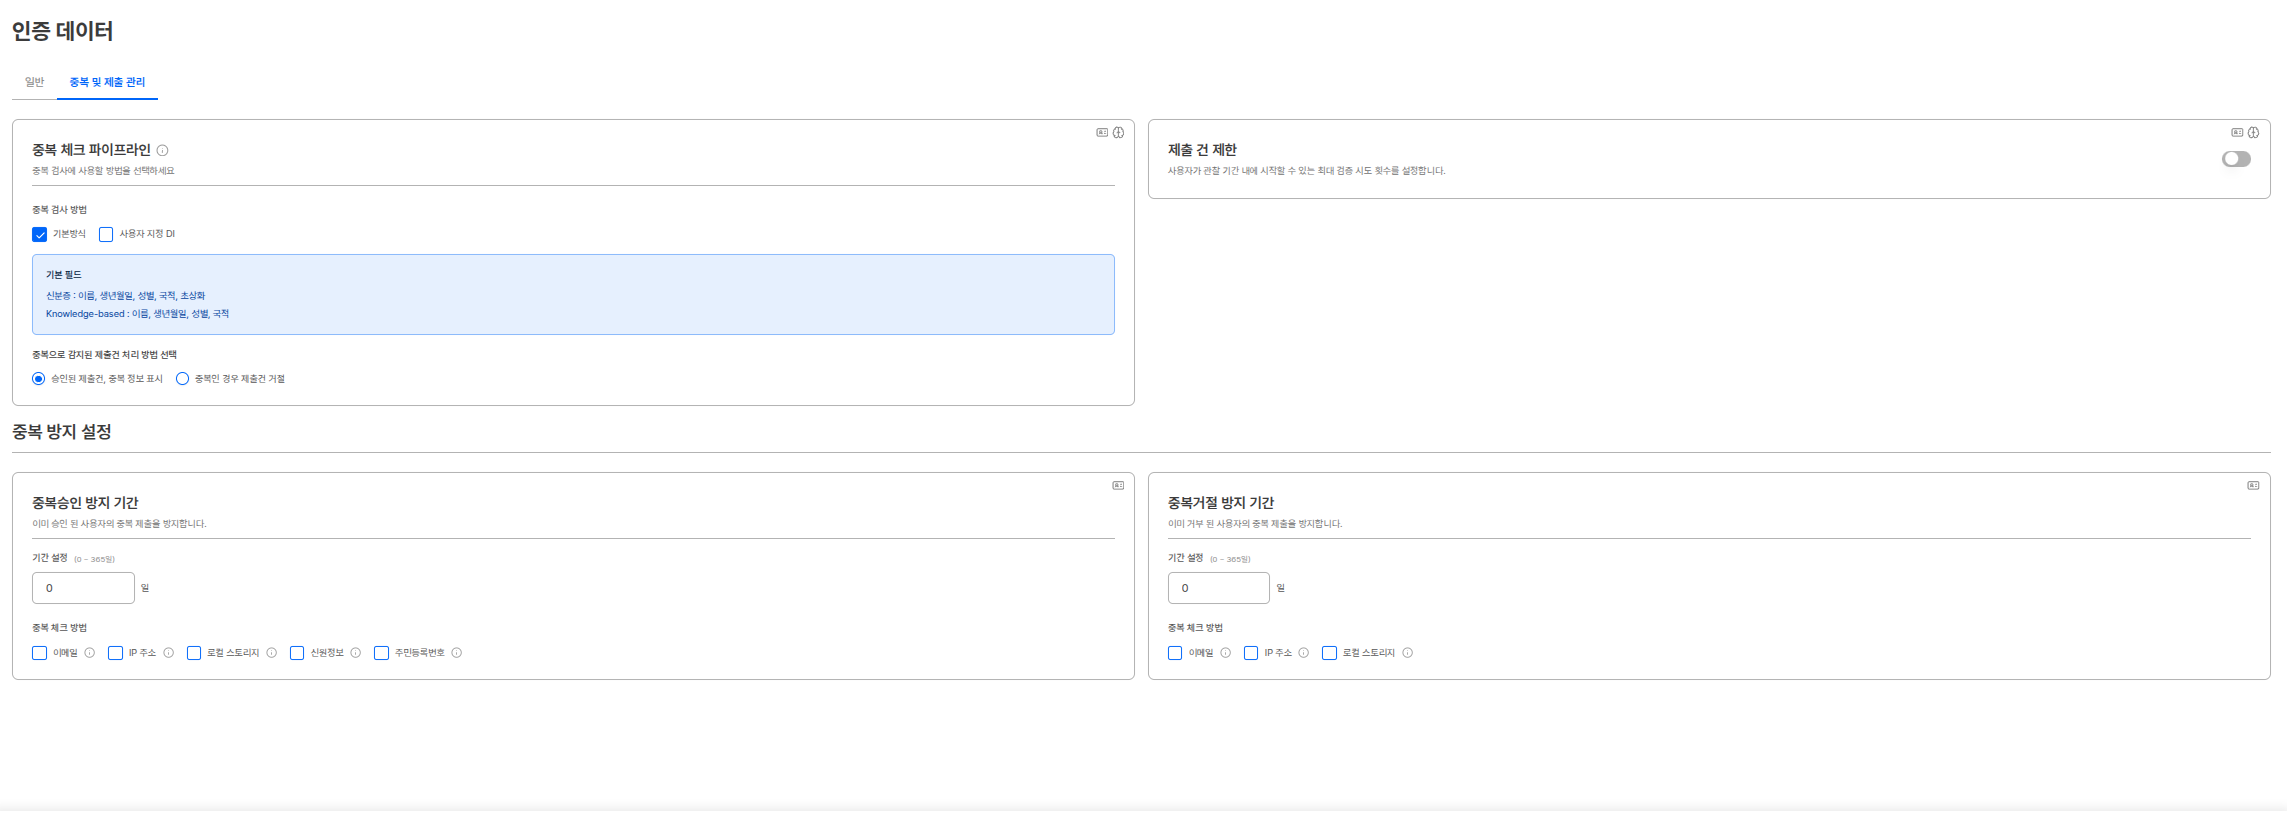This screenshot has height=815, width=2287.
Task: Click info icon next to 이메일 in 중복승인 card
Action: pyautogui.click(x=90, y=653)
